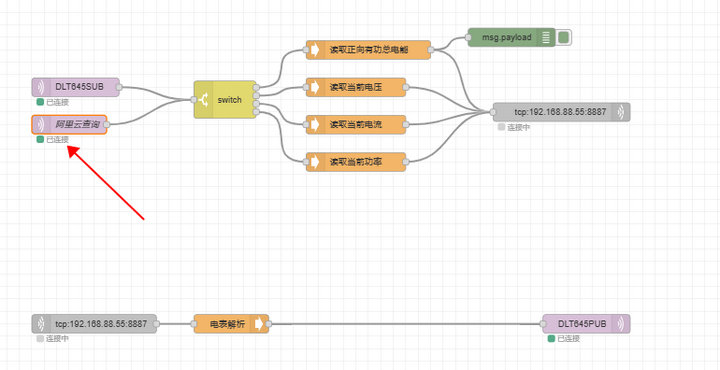
Task: Click the output port of DLT645SUB node
Action: coord(119,87)
